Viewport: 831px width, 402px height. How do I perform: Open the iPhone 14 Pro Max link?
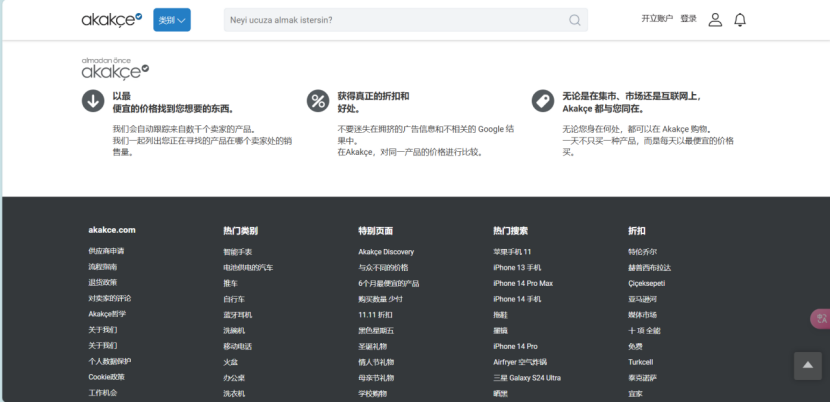523,284
